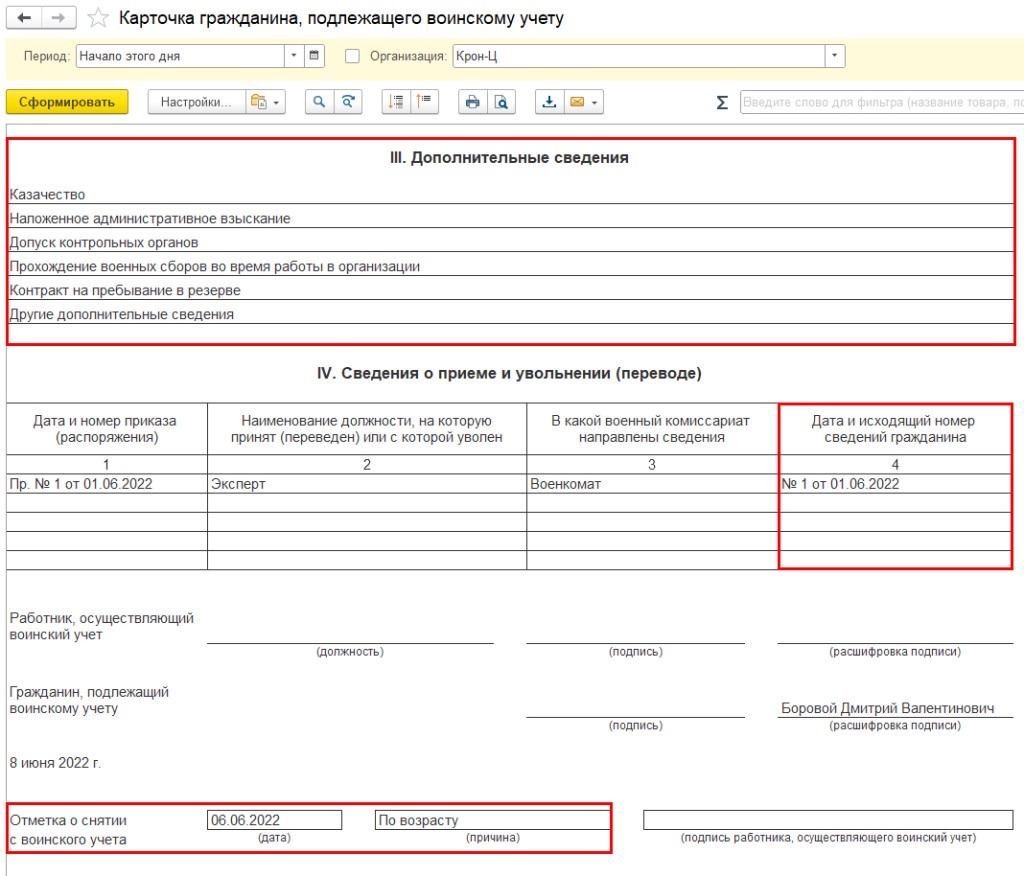The width and height of the screenshot is (1024, 876).
Task: Click the cell 'Военкомат'
Action: pos(652,484)
